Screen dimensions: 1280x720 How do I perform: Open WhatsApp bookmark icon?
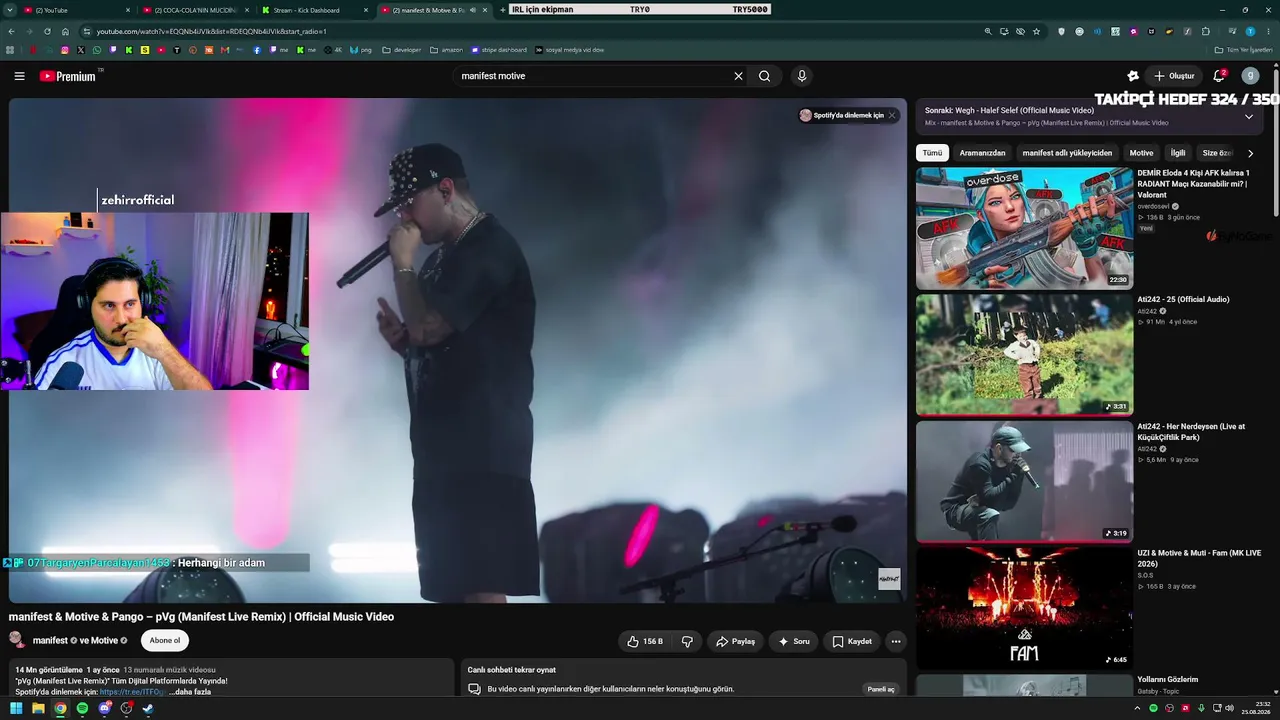pyautogui.click(x=97, y=50)
